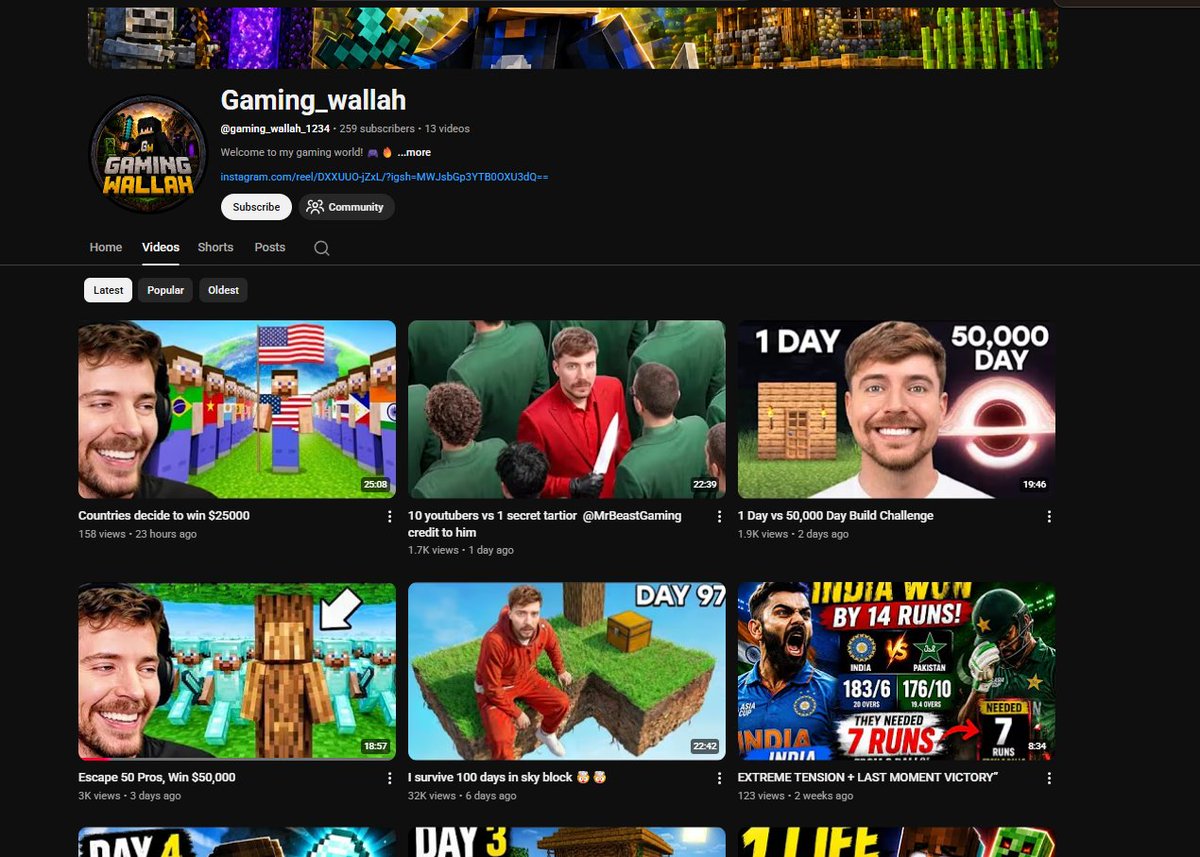Open the instagram.com reel link
The image size is (1200, 857).
point(384,177)
